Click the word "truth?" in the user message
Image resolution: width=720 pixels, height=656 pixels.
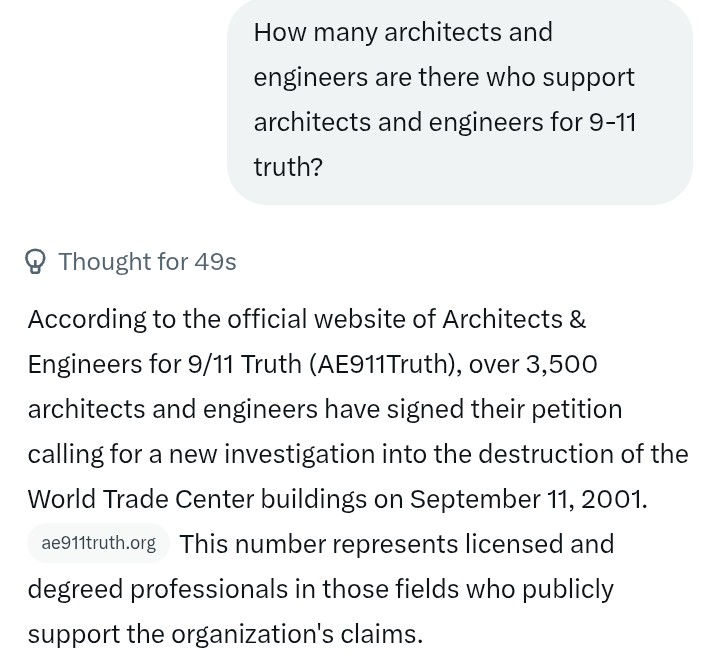point(288,167)
